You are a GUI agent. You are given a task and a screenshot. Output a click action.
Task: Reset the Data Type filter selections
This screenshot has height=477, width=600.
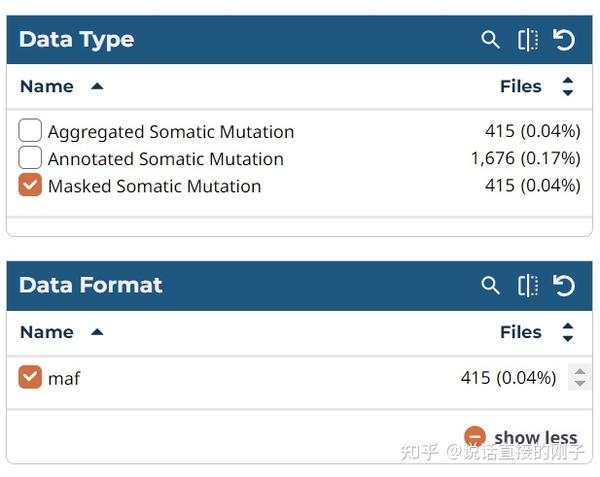coord(564,40)
